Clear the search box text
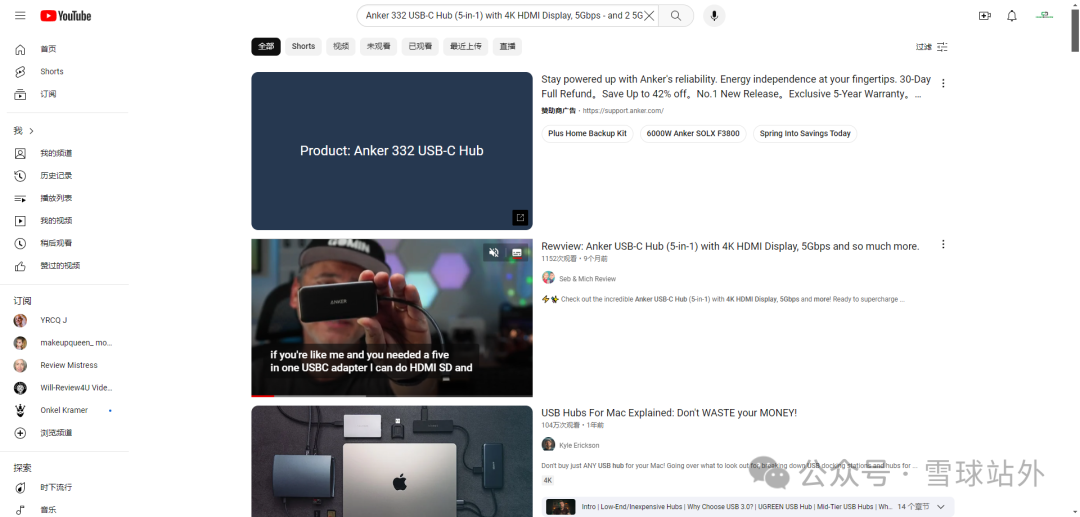This screenshot has height=517, width=1080. (x=649, y=16)
